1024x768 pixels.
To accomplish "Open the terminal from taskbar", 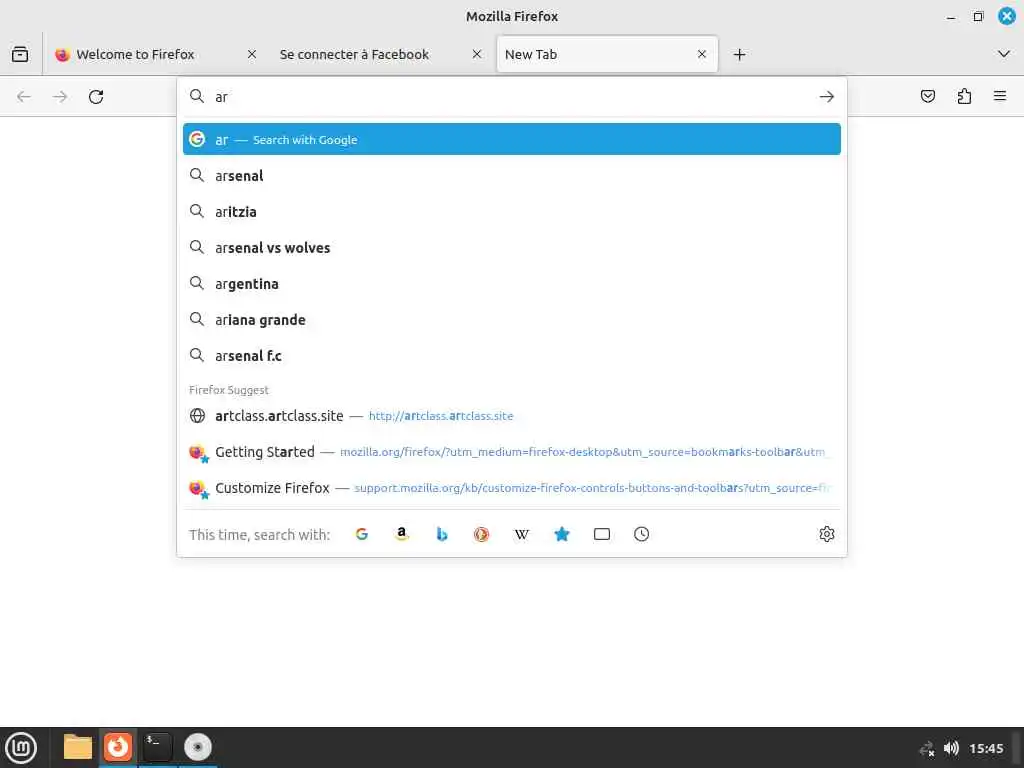I will pyautogui.click(x=157, y=747).
